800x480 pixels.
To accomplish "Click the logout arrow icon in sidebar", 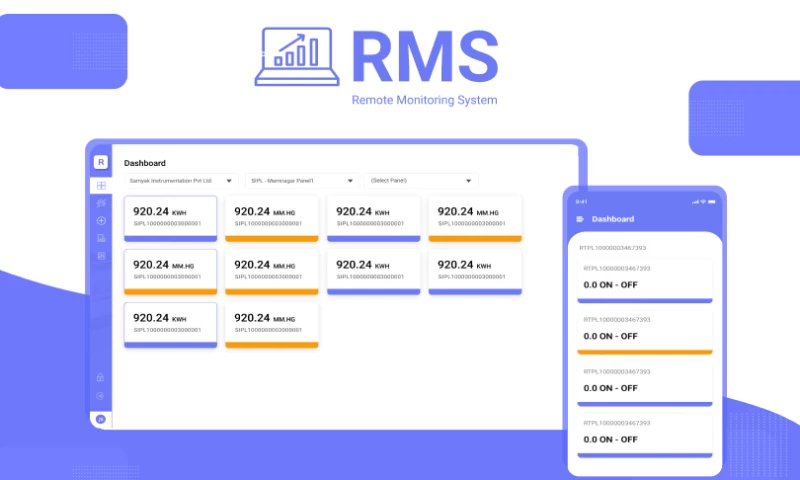I will point(100,397).
